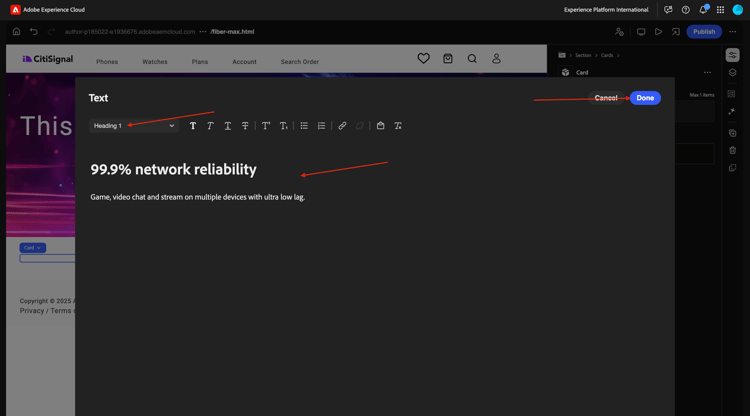This screenshot has width=750, height=416.
Task: Click the duplicate icon in the right rail
Action: 732,133
